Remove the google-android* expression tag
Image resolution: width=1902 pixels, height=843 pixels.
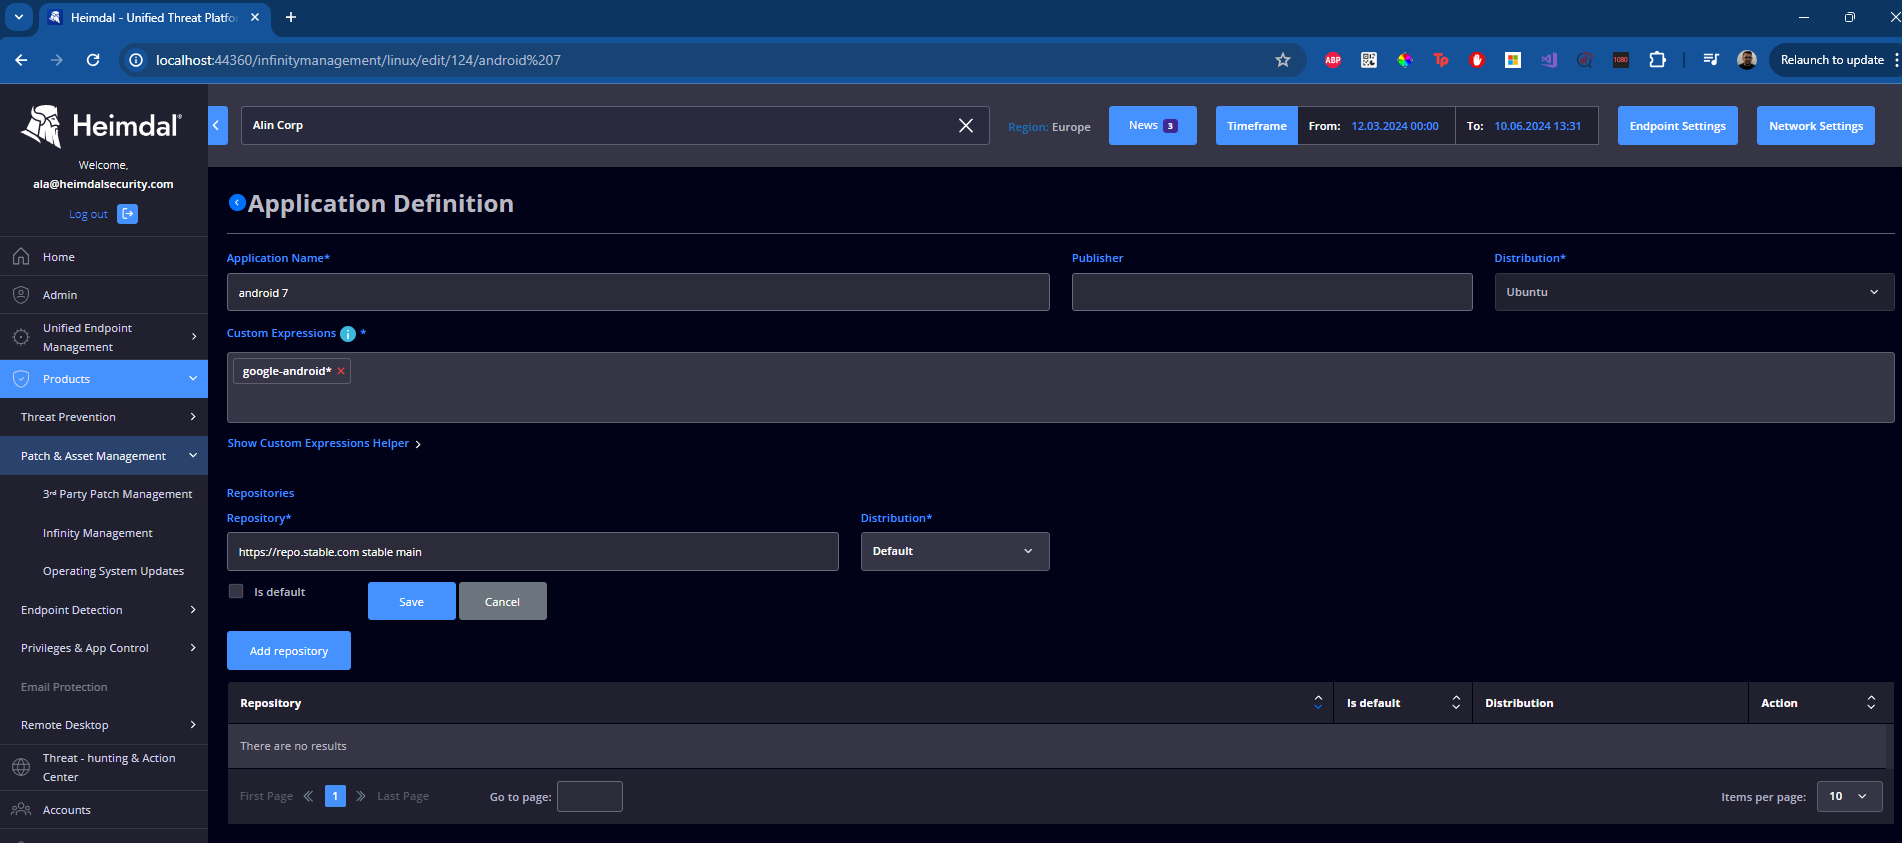click(341, 371)
